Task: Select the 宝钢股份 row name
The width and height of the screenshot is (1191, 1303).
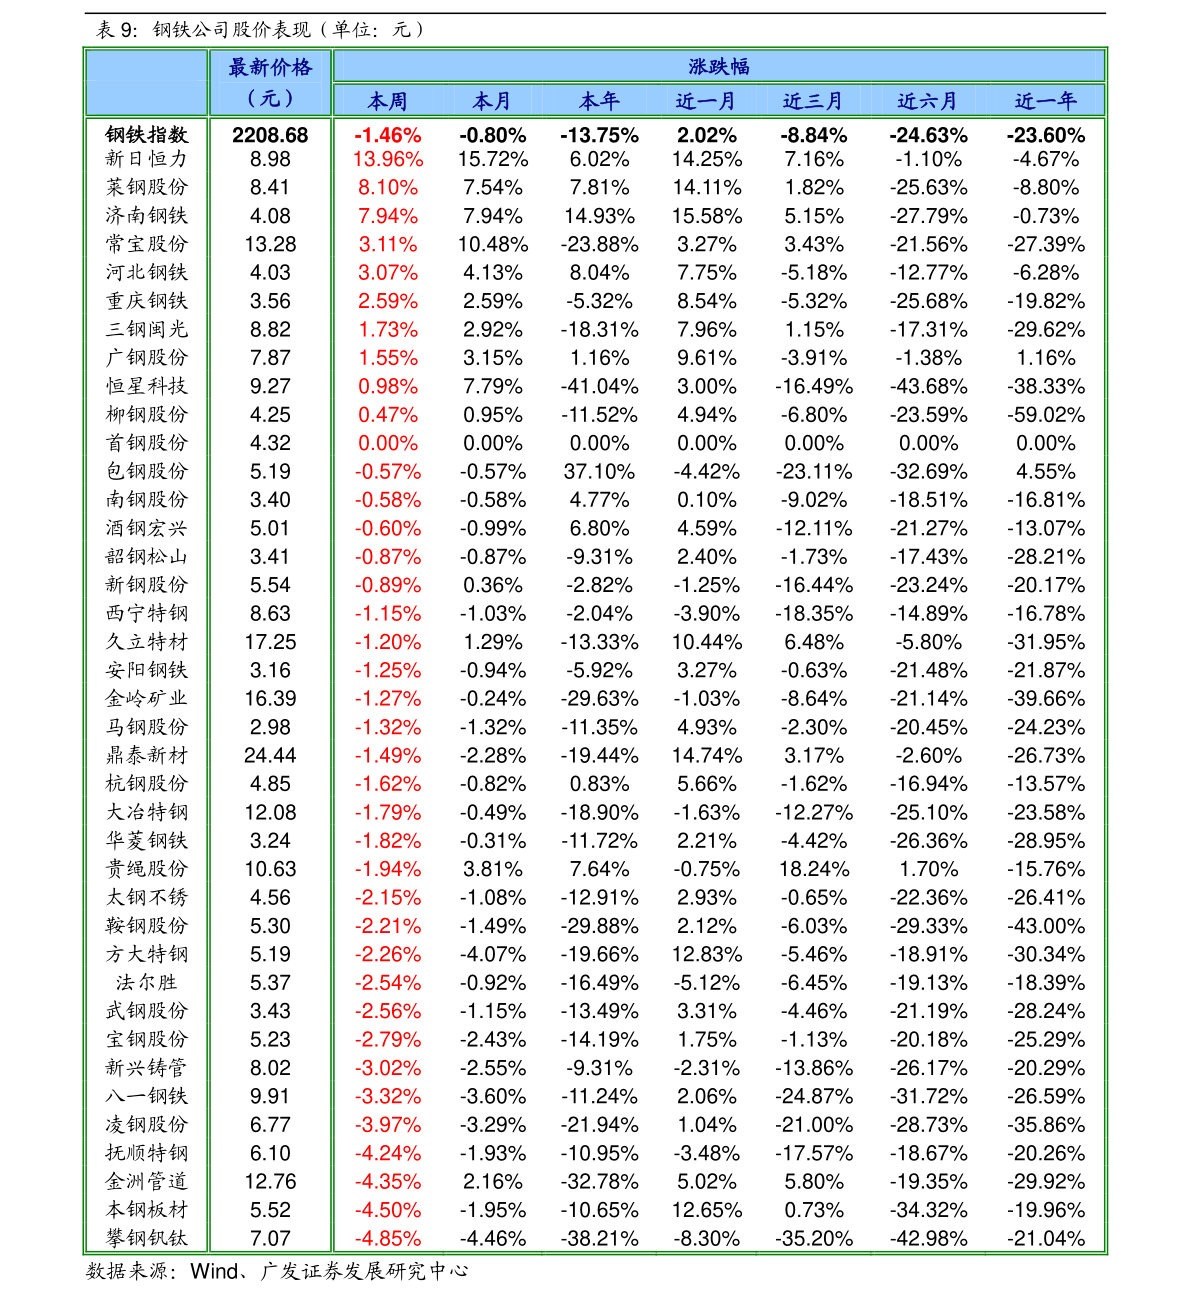Action: pos(147,1039)
